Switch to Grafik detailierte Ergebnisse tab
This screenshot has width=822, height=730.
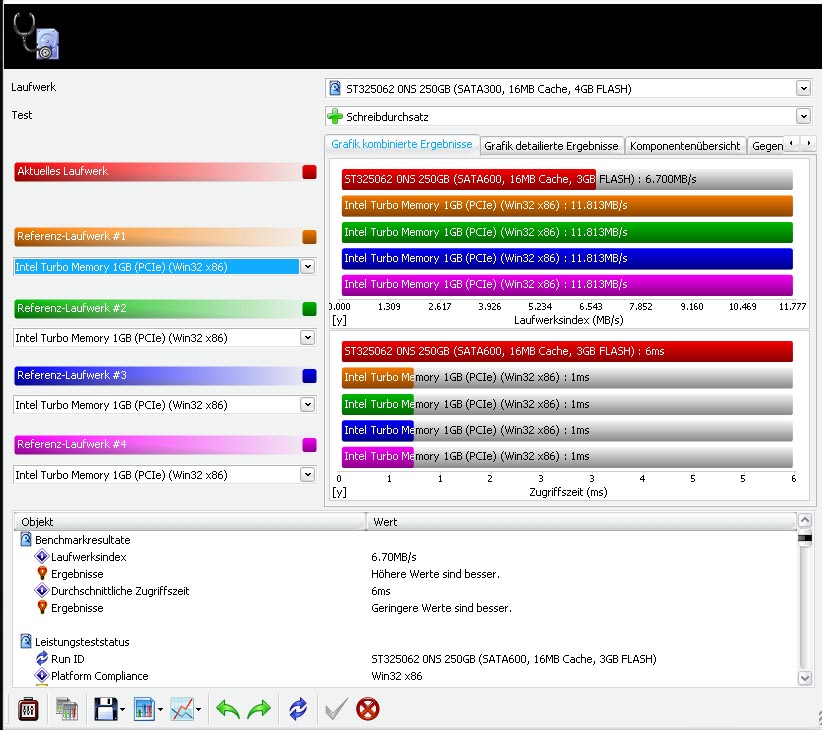pos(551,146)
